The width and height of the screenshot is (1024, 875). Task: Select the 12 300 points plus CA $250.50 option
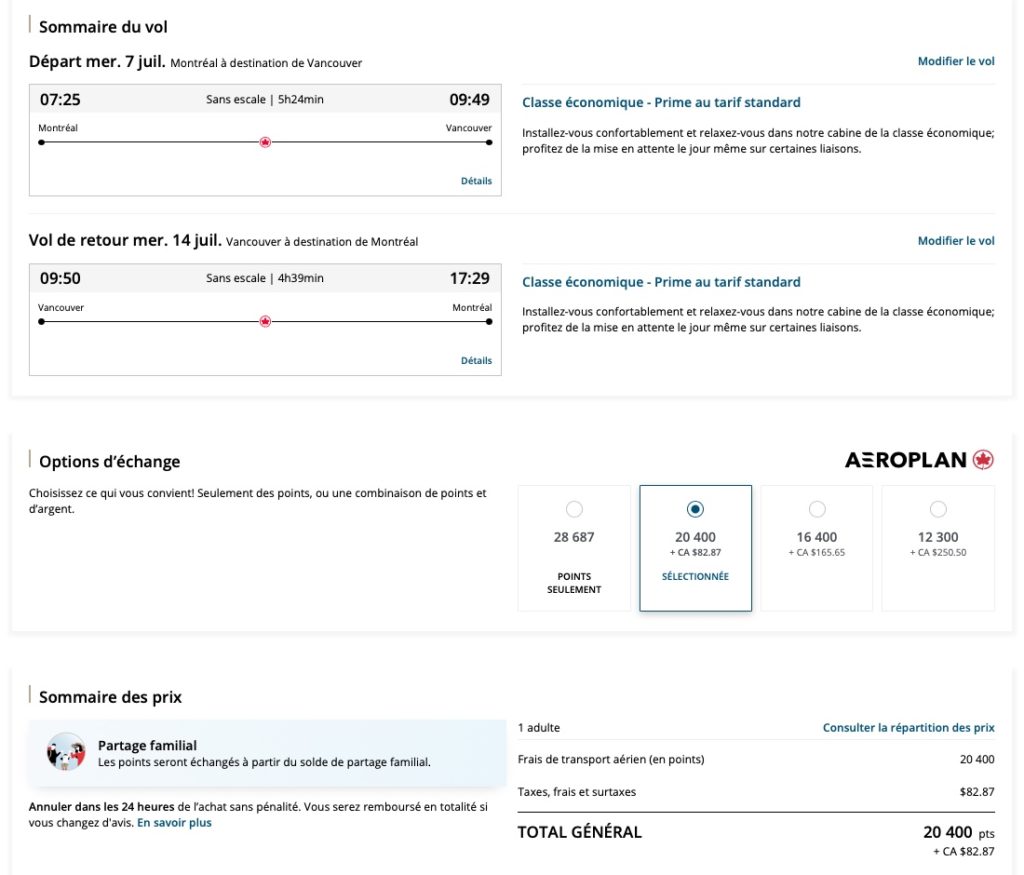pos(937,508)
